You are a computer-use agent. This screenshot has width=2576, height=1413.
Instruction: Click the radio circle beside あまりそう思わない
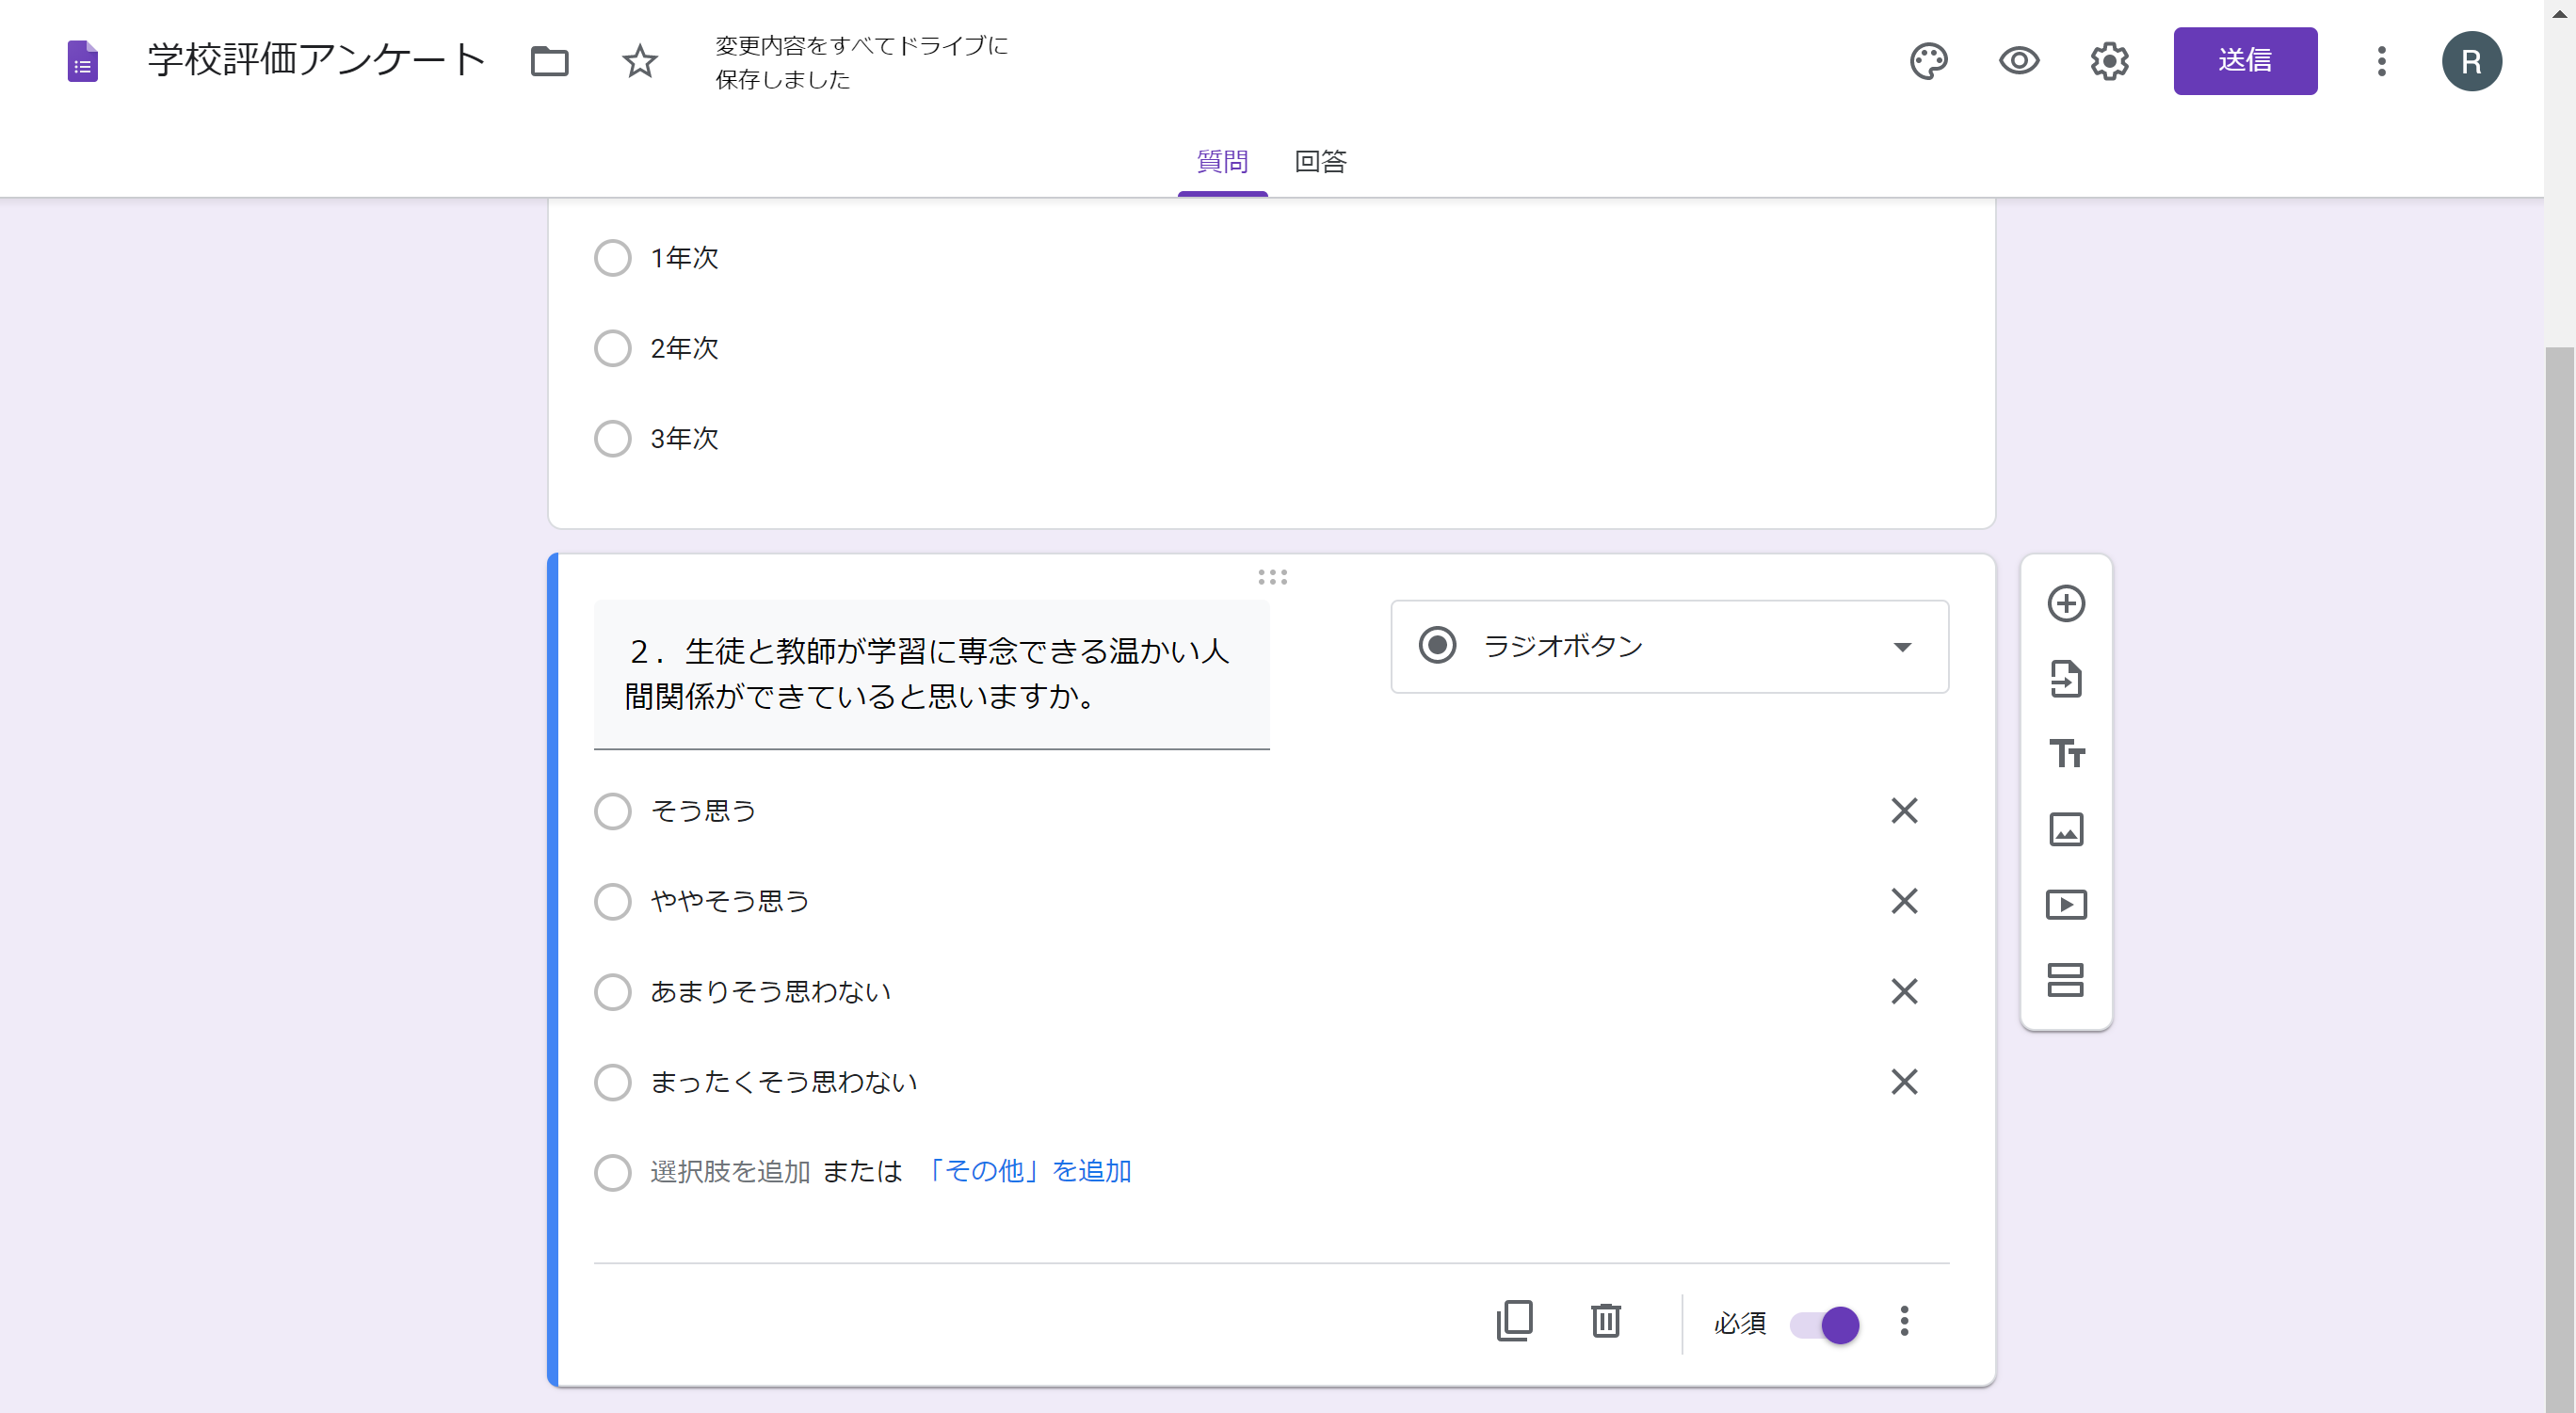pyautogui.click(x=612, y=992)
